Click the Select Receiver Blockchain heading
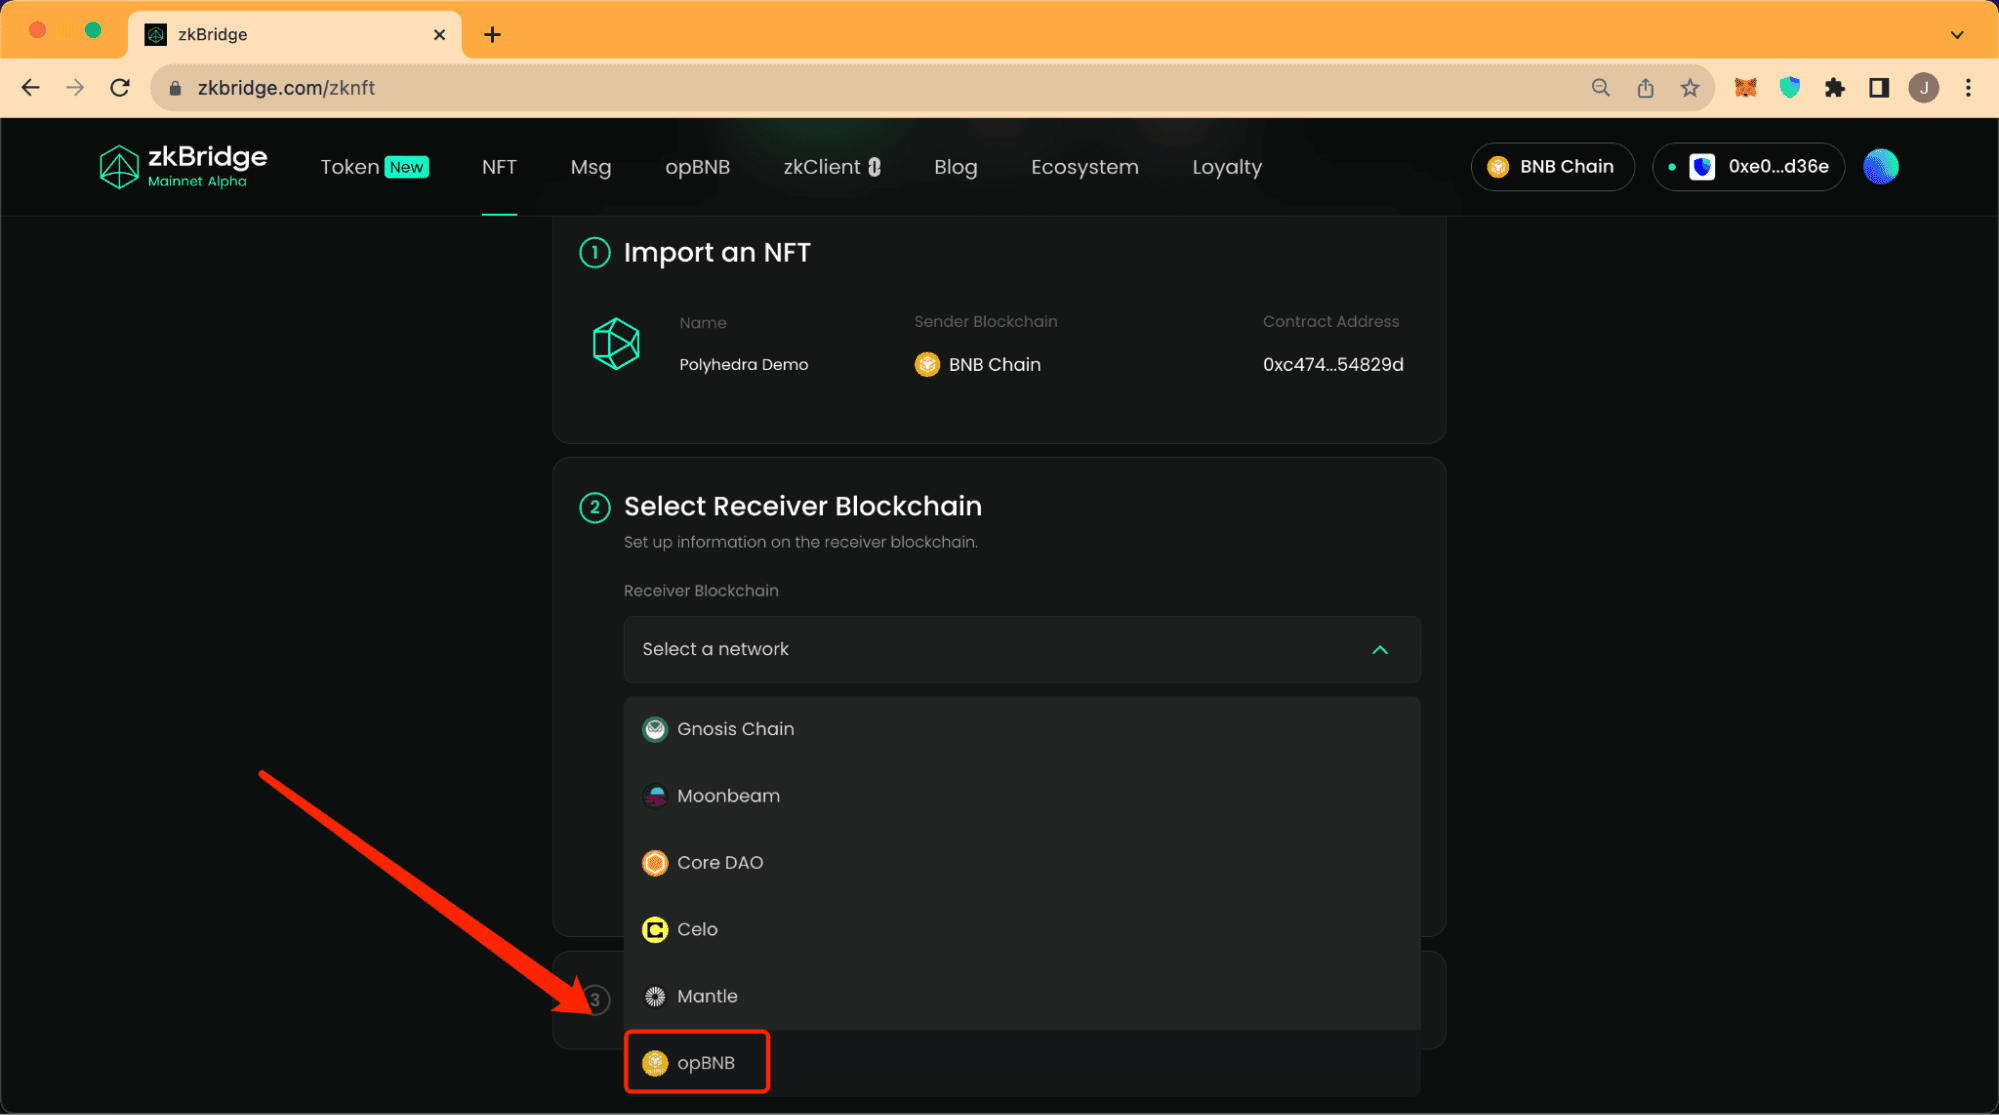 tap(803, 507)
